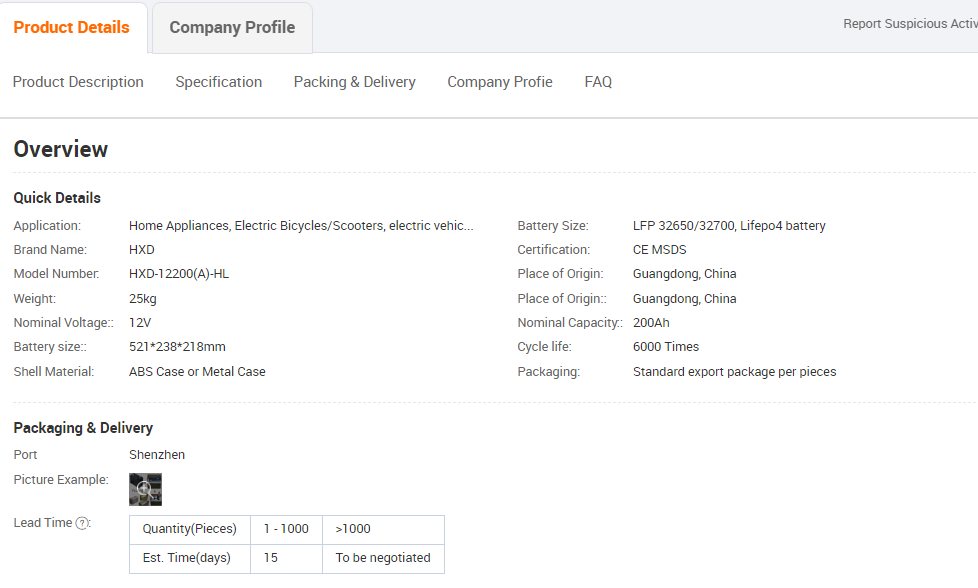Click the truncated Application value text
Screen dimensions: 978x588
[301, 226]
